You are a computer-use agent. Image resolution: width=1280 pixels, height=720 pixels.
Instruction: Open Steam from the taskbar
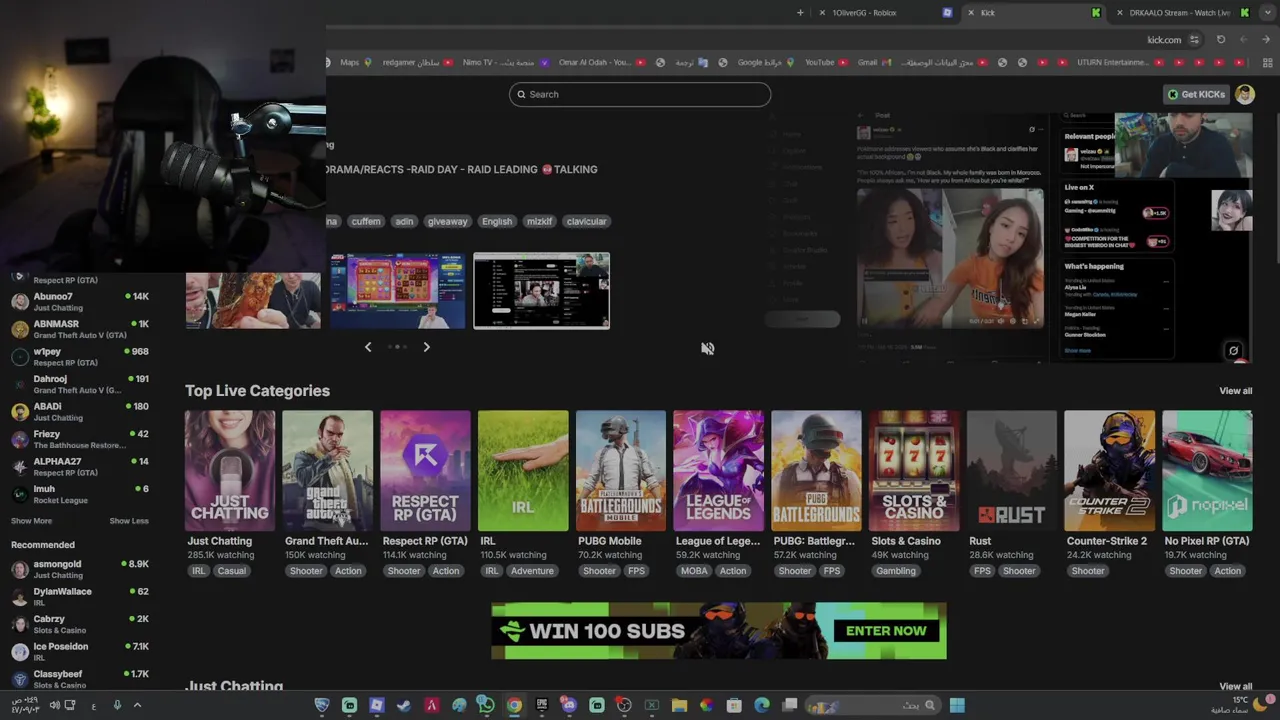tap(403, 705)
